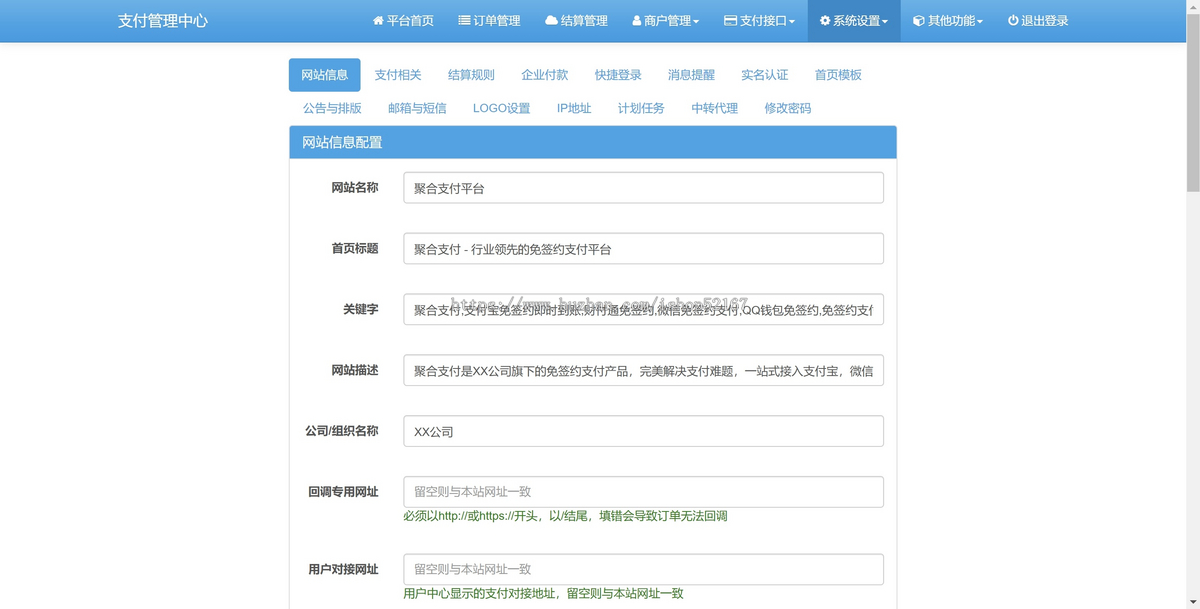
Task: Click the user icon beside 商户管理
Action: coord(637,20)
